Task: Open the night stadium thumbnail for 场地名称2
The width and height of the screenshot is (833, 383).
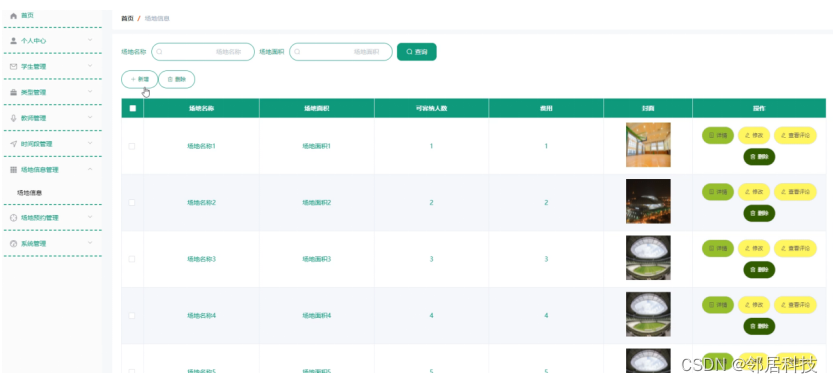Action: click(648, 201)
